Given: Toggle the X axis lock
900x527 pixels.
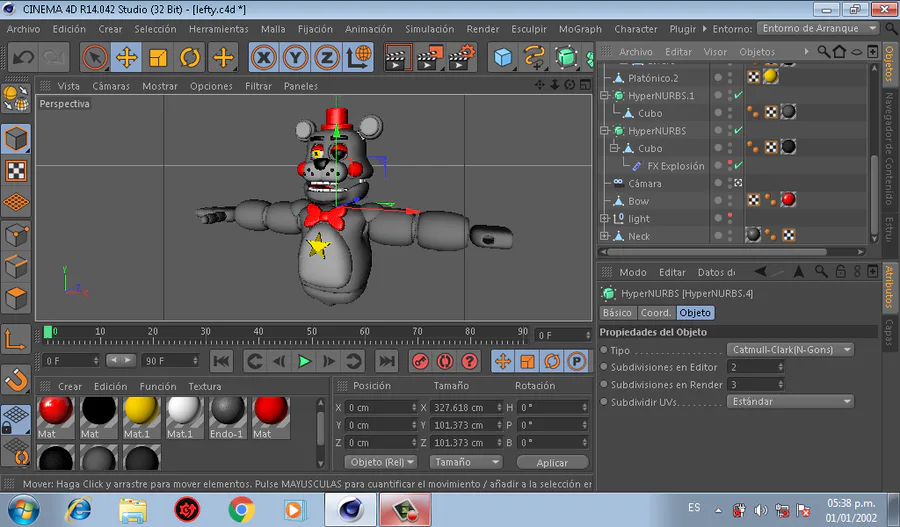Looking at the screenshot, I should pyautogui.click(x=264, y=57).
